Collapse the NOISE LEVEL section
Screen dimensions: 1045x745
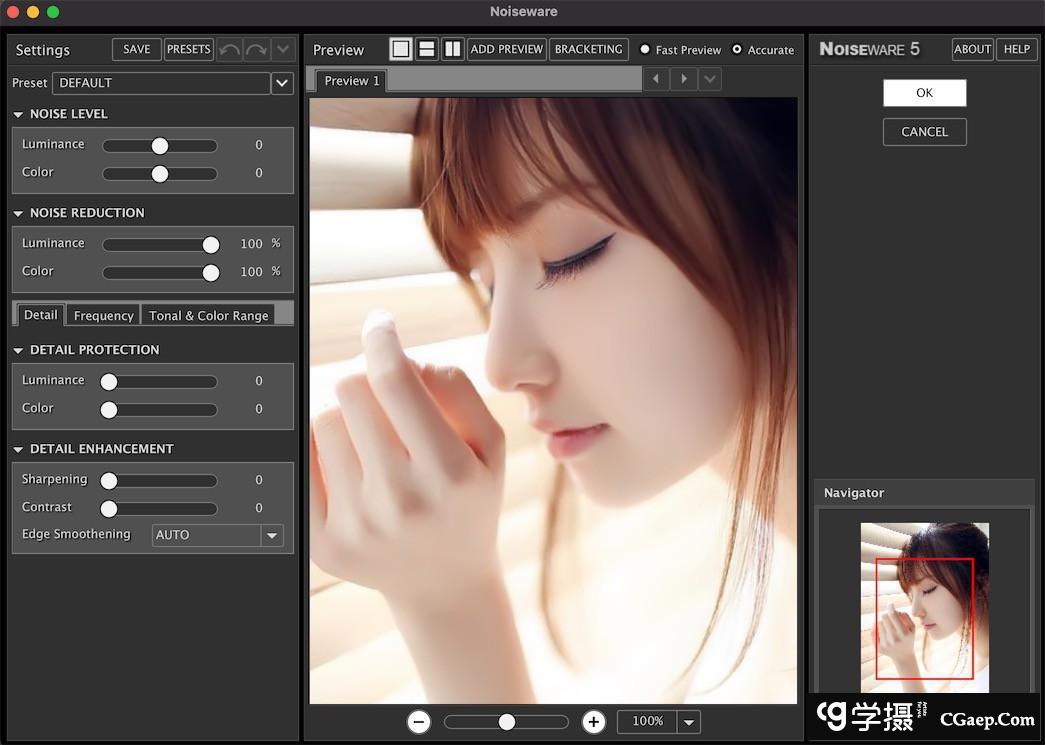tap(18, 115)
